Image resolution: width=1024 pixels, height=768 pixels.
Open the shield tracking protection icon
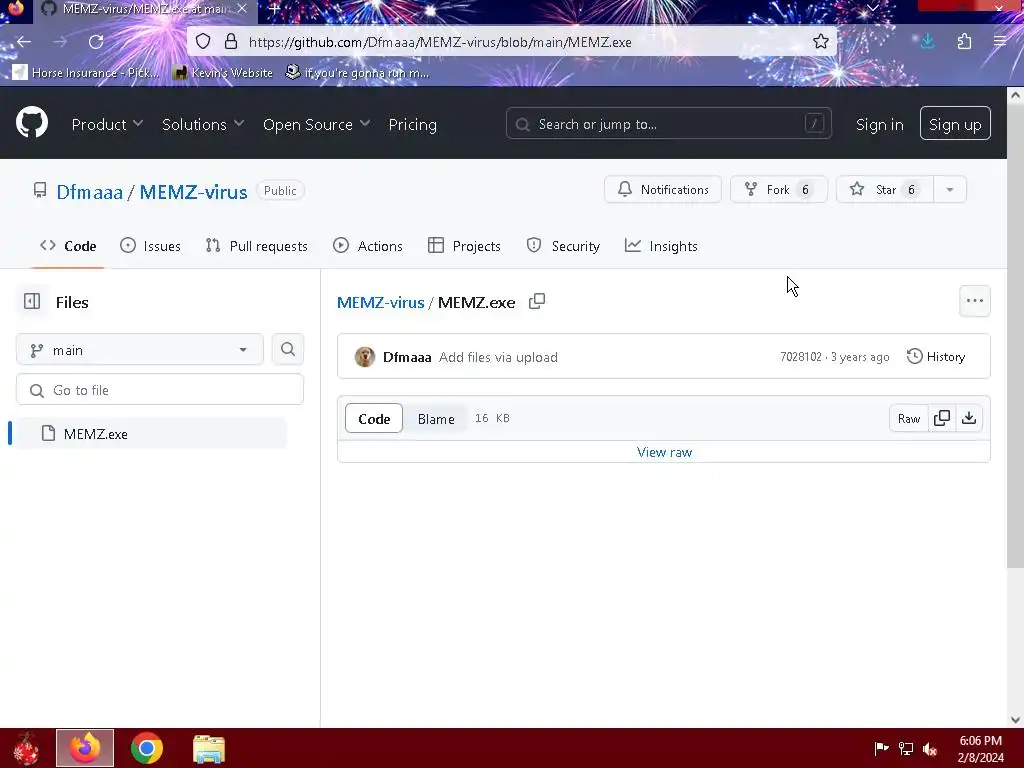[x=203, y=42]
